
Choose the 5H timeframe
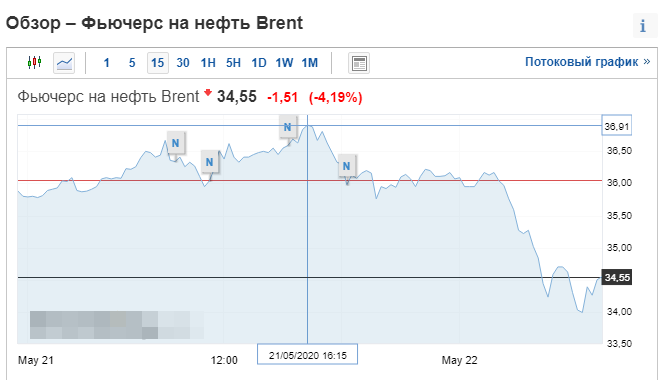click(233, 63)
